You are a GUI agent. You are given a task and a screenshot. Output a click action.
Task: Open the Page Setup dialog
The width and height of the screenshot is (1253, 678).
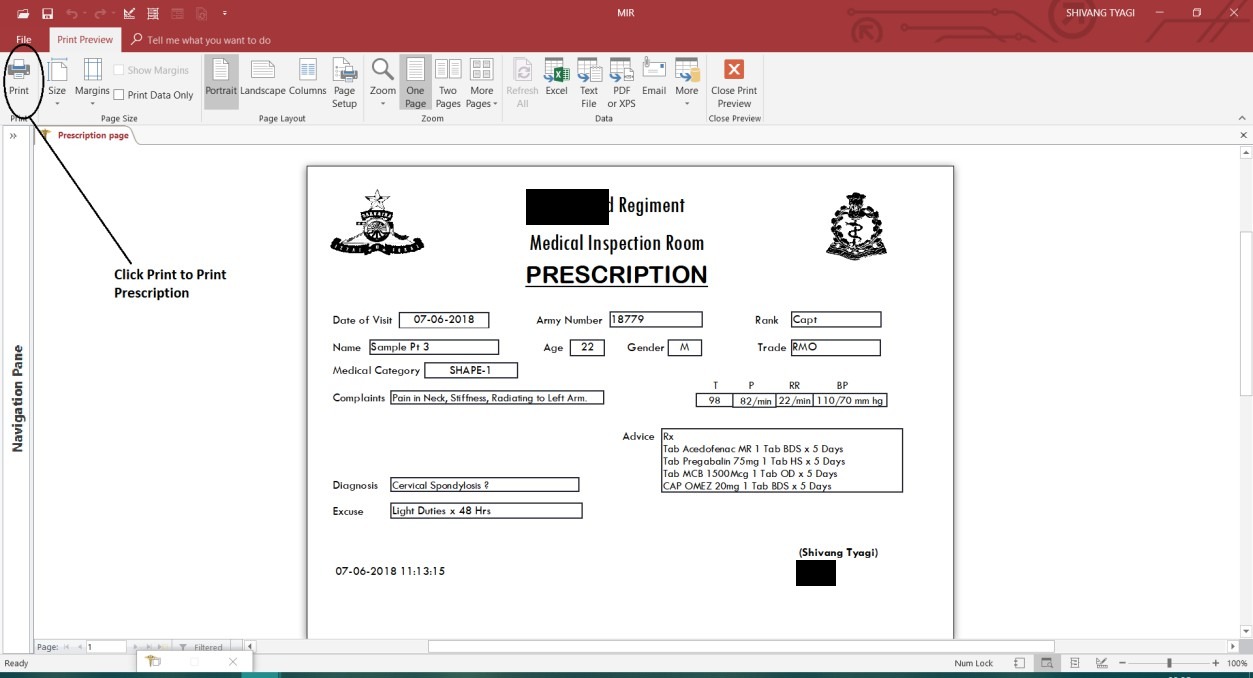(x=344, y=82)
